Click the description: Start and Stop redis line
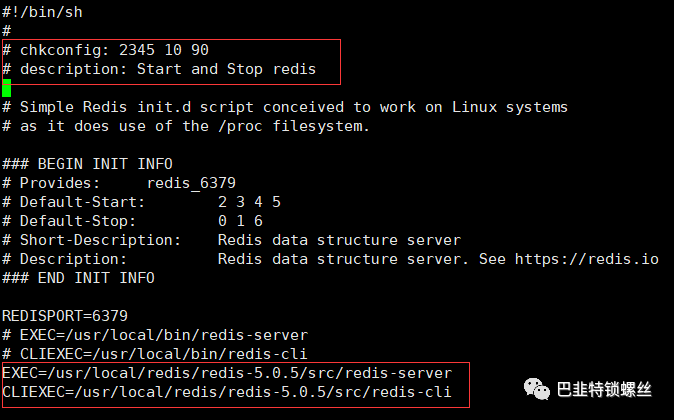 159,69
